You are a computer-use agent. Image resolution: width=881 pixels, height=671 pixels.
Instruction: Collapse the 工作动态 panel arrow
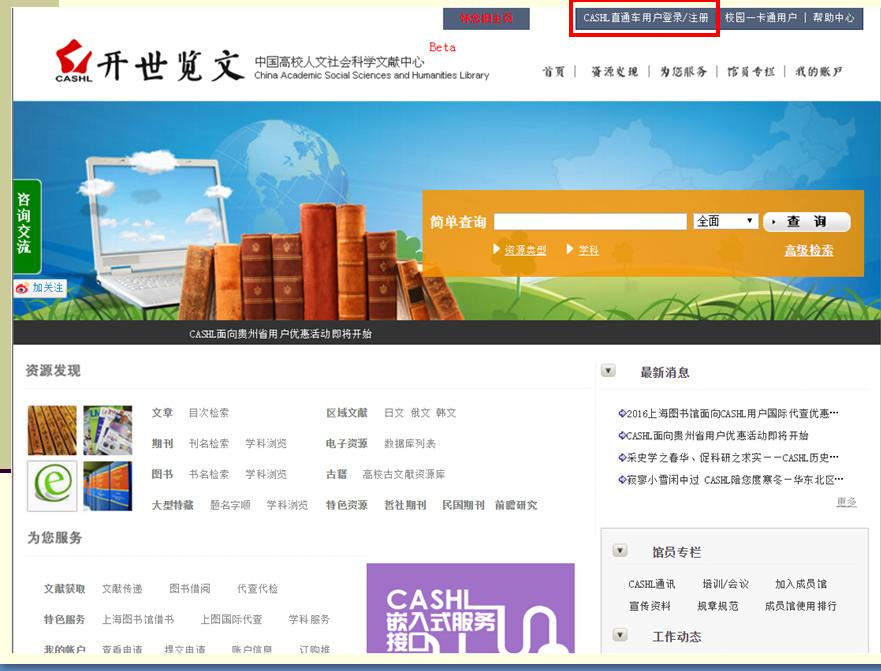(620, 635)
